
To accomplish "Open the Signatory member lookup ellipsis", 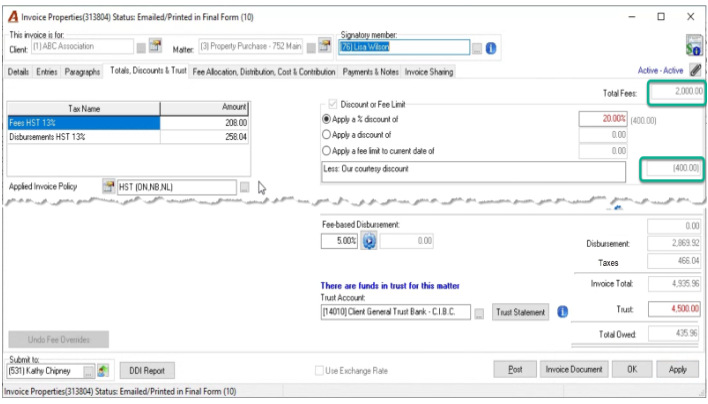I will click(477, 48).
